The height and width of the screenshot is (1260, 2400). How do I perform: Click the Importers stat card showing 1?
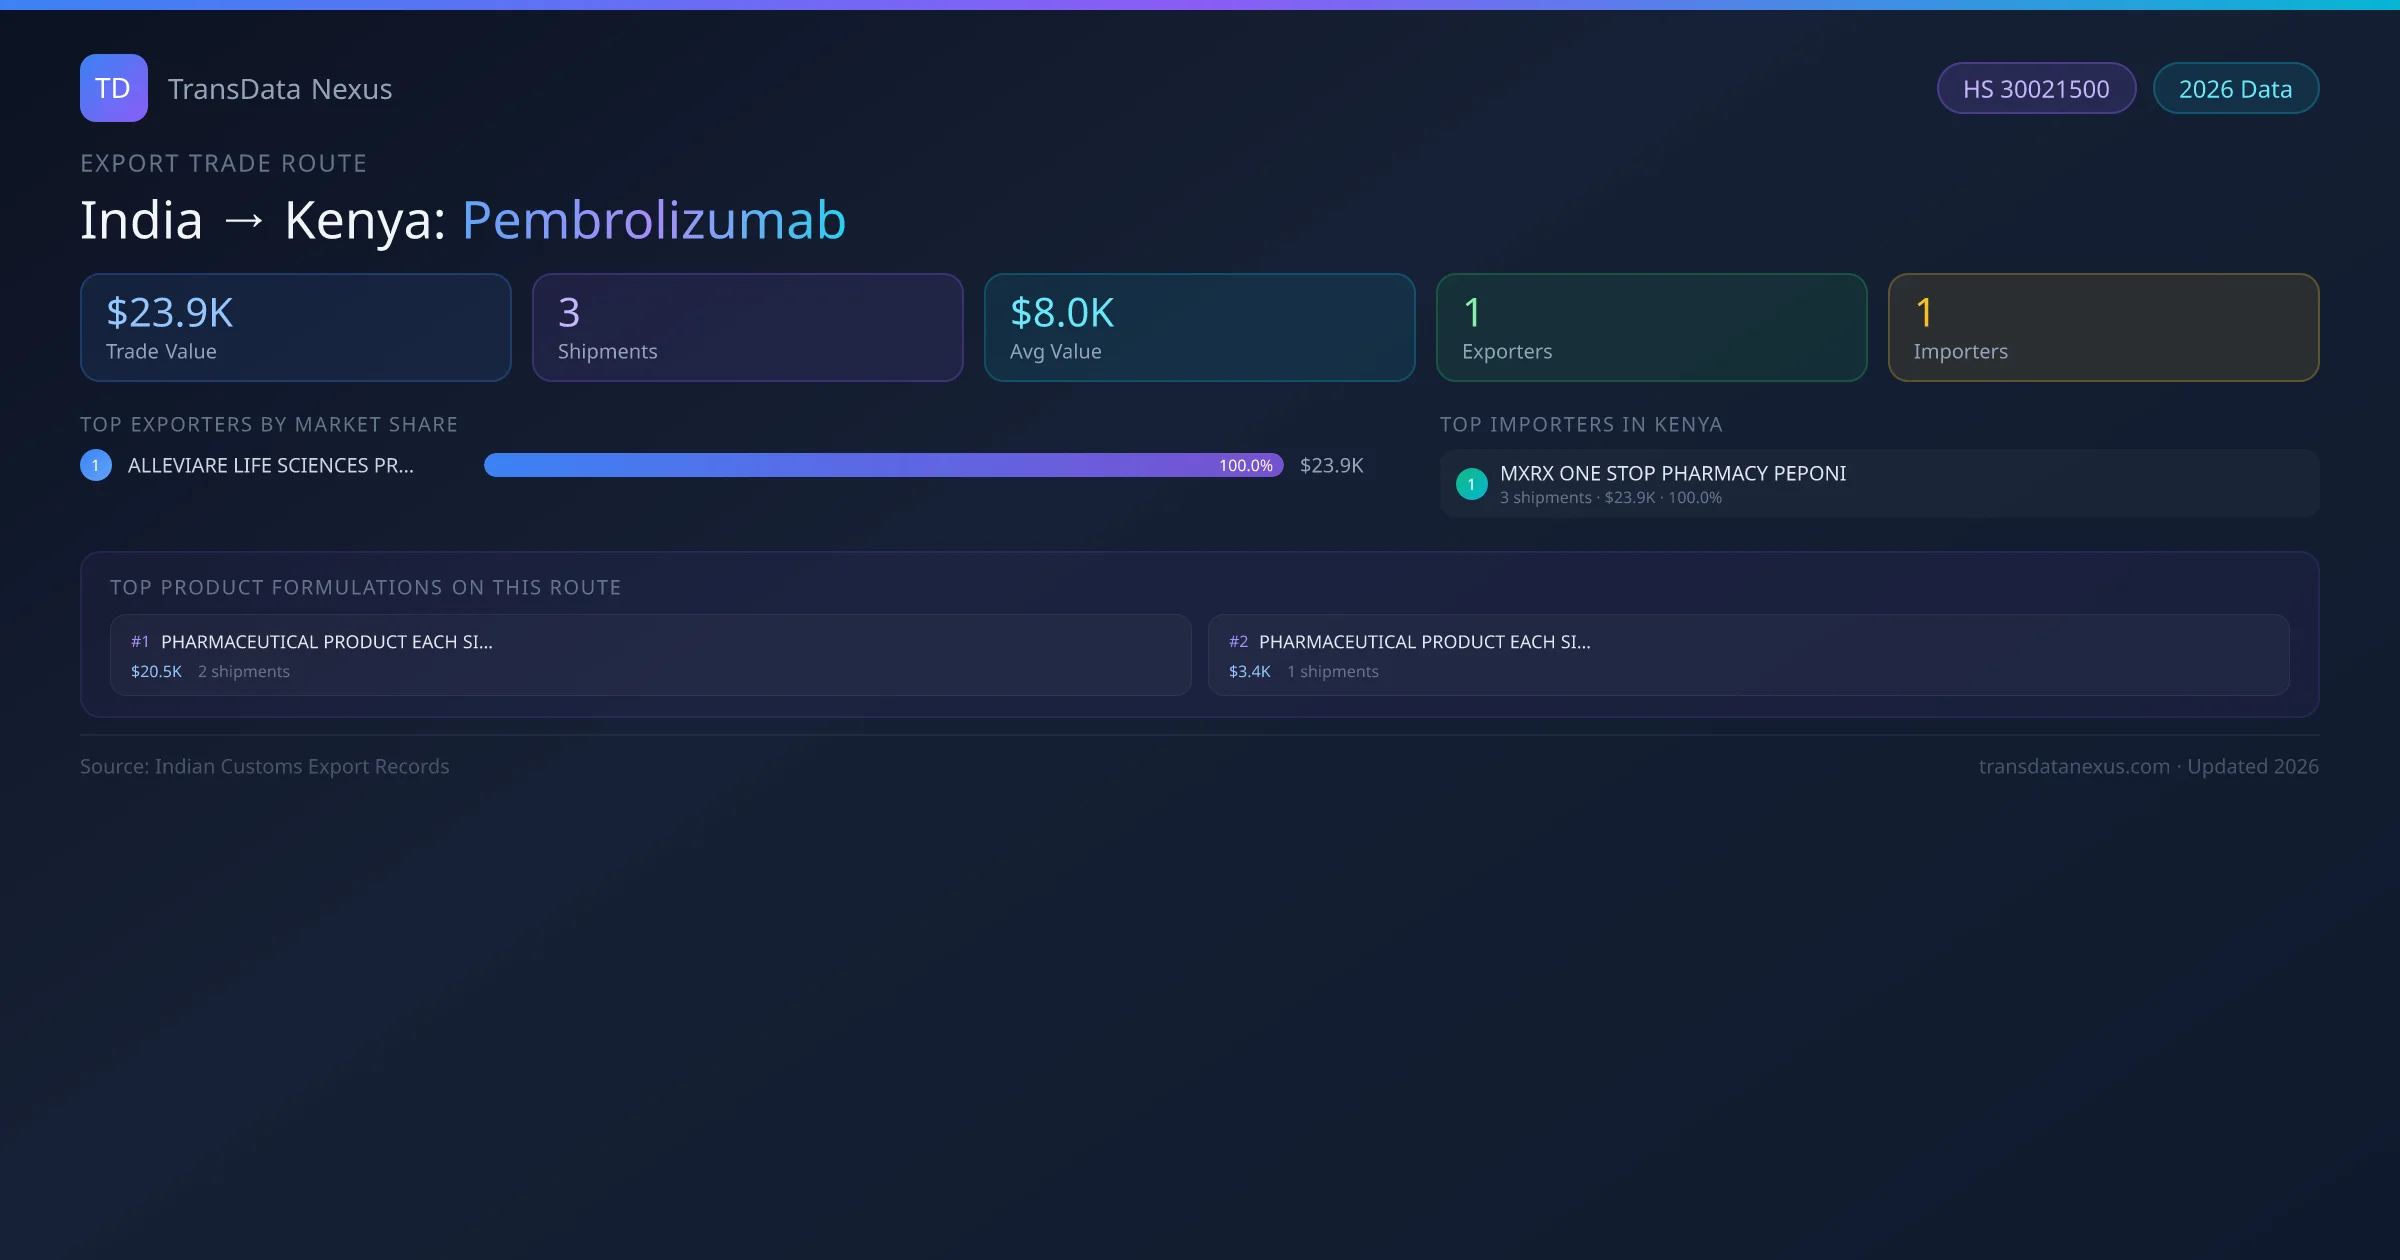click(x=2103, y=327)
